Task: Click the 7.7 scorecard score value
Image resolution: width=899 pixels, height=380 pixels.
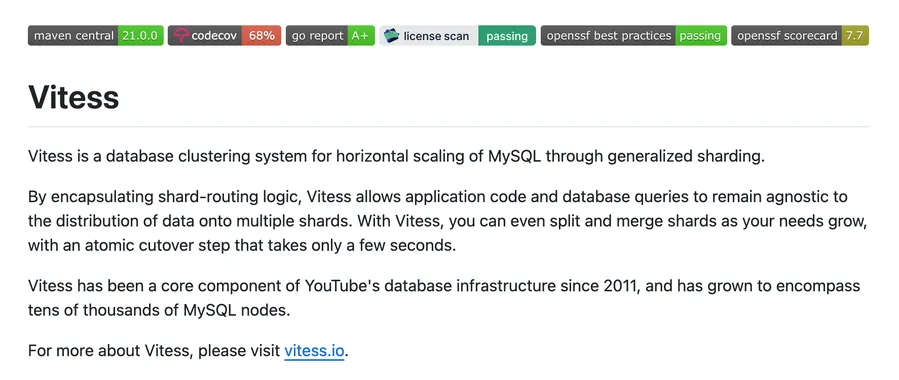Action: pos(855,36)
